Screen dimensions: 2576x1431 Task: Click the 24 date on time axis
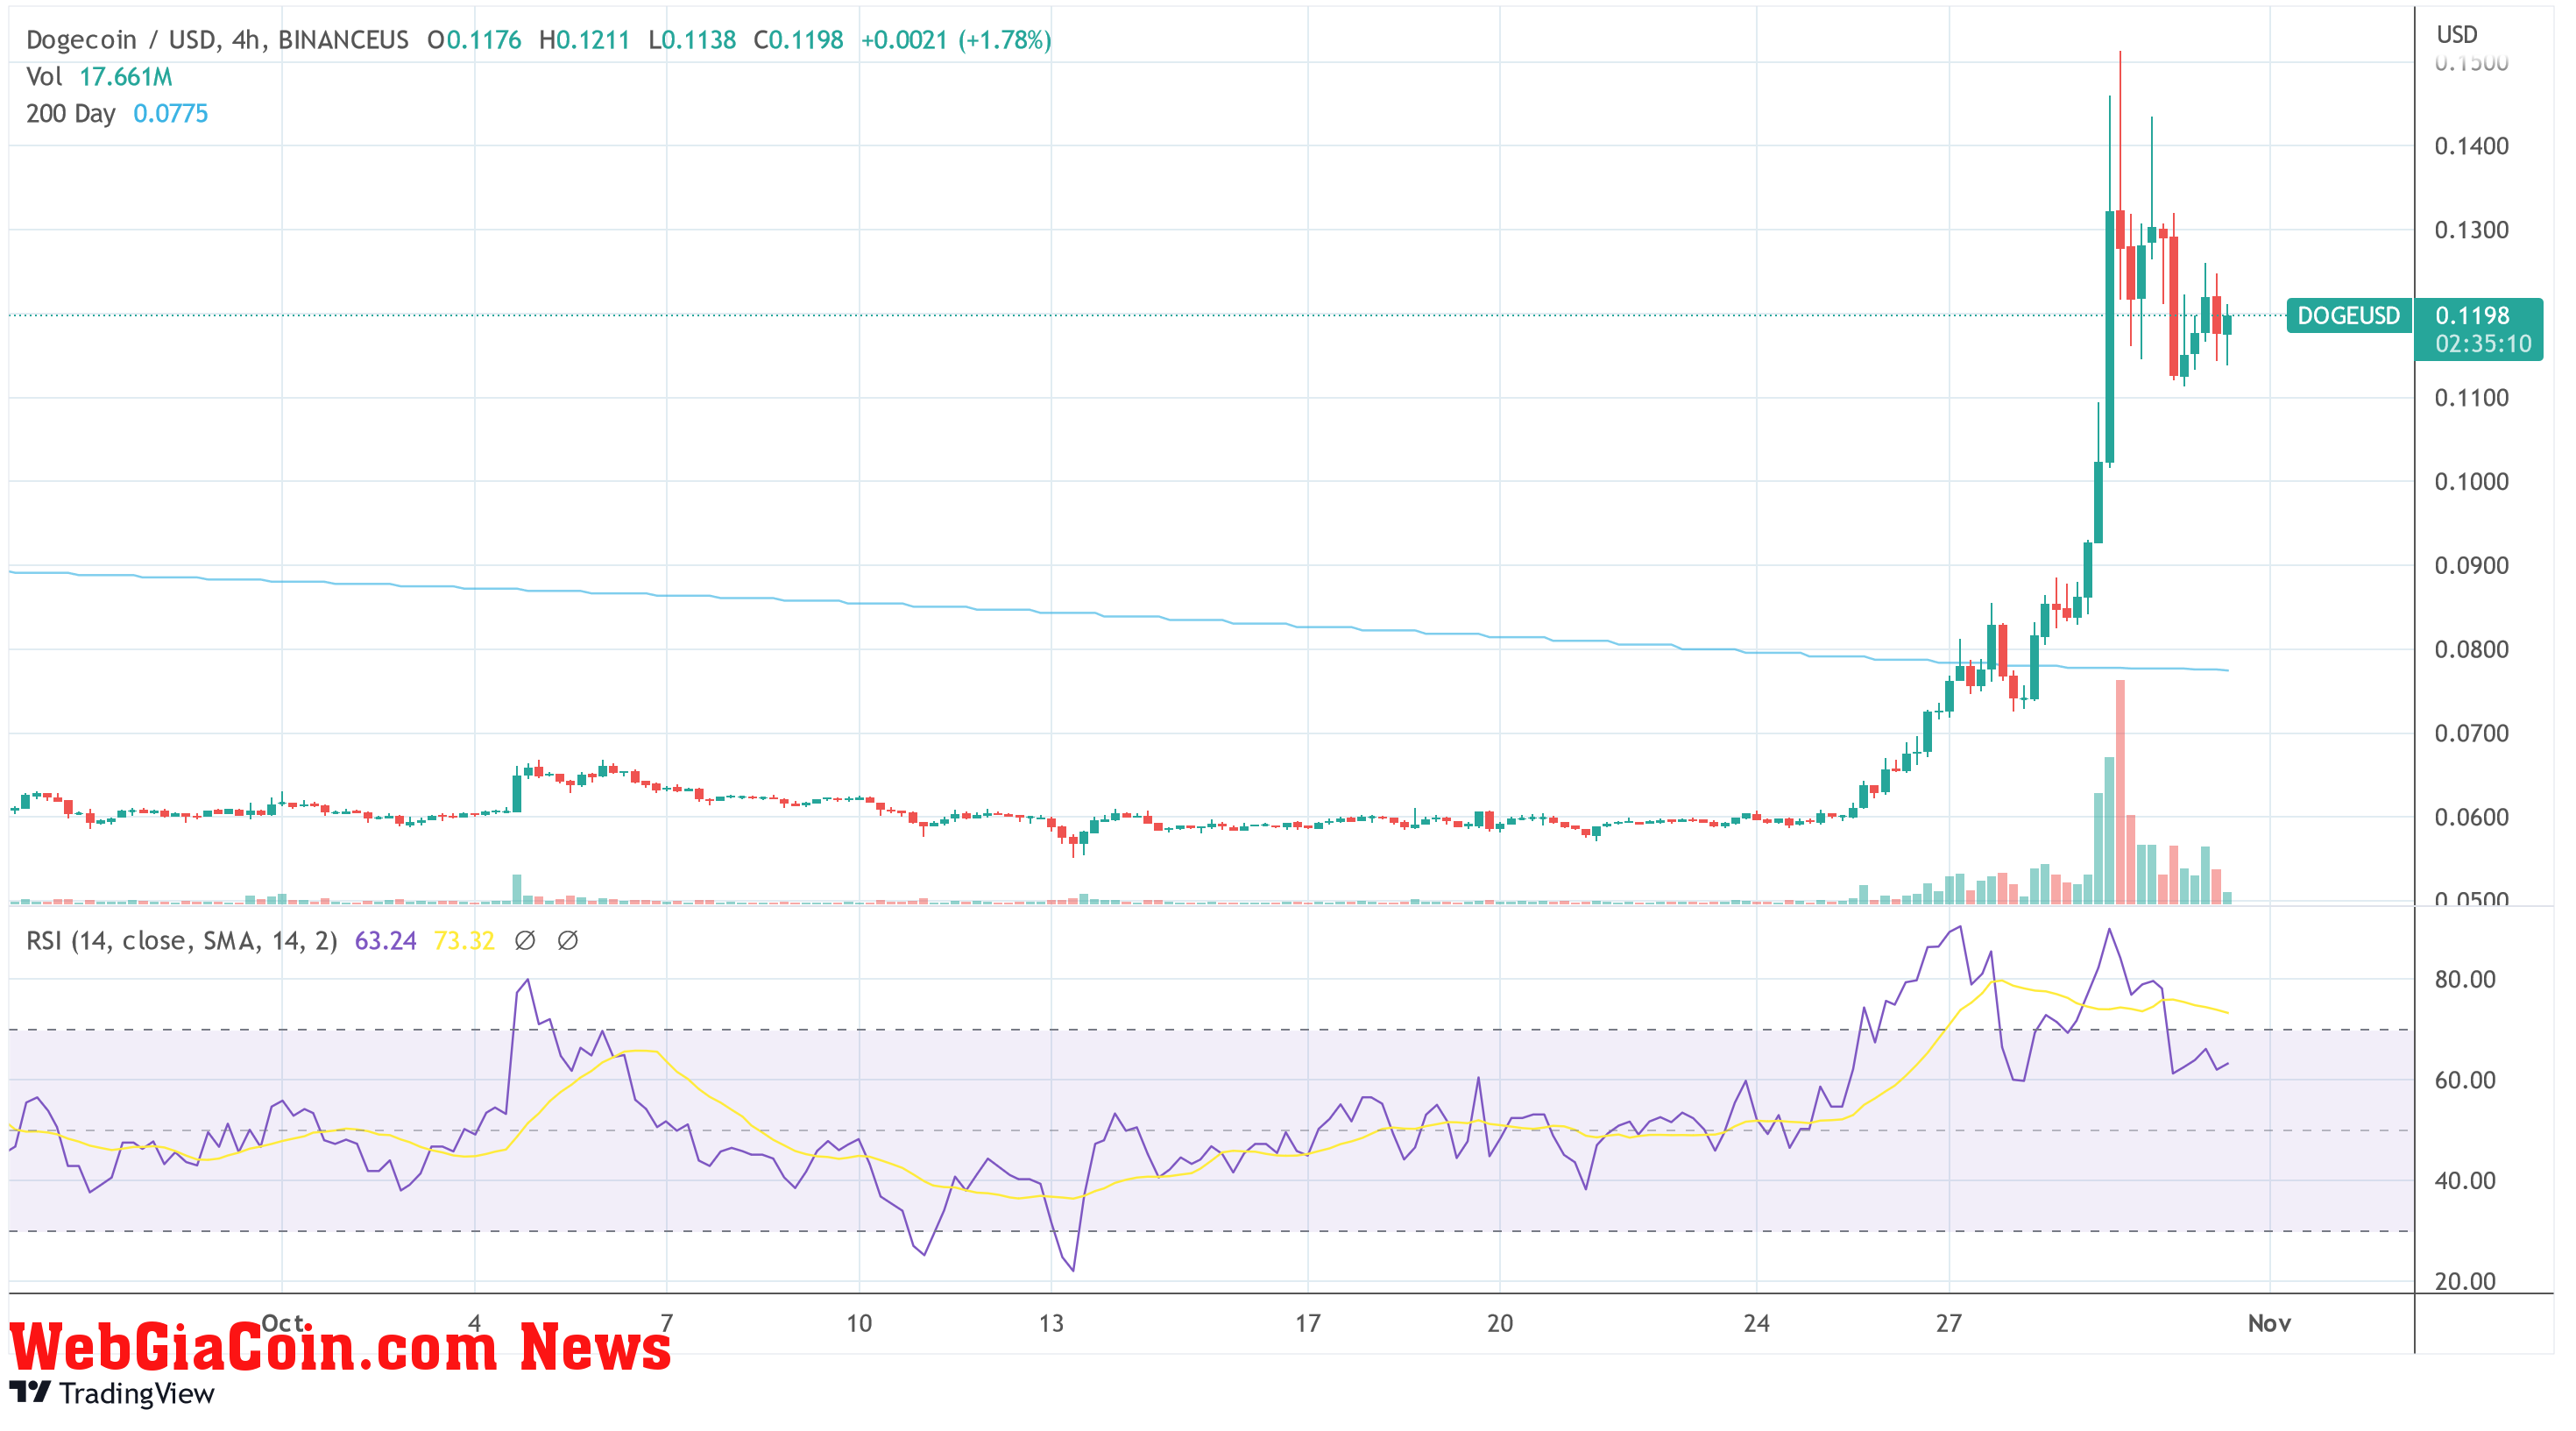click(1756, 1324)
